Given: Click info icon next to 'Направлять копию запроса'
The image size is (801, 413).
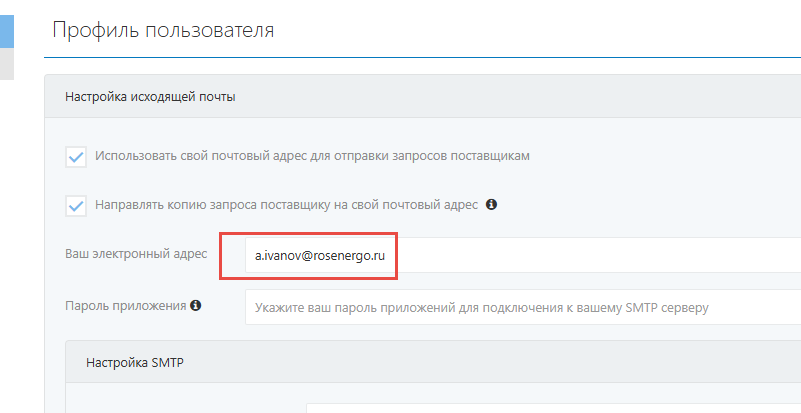Looking at the screenshot, I should point(491,204).
